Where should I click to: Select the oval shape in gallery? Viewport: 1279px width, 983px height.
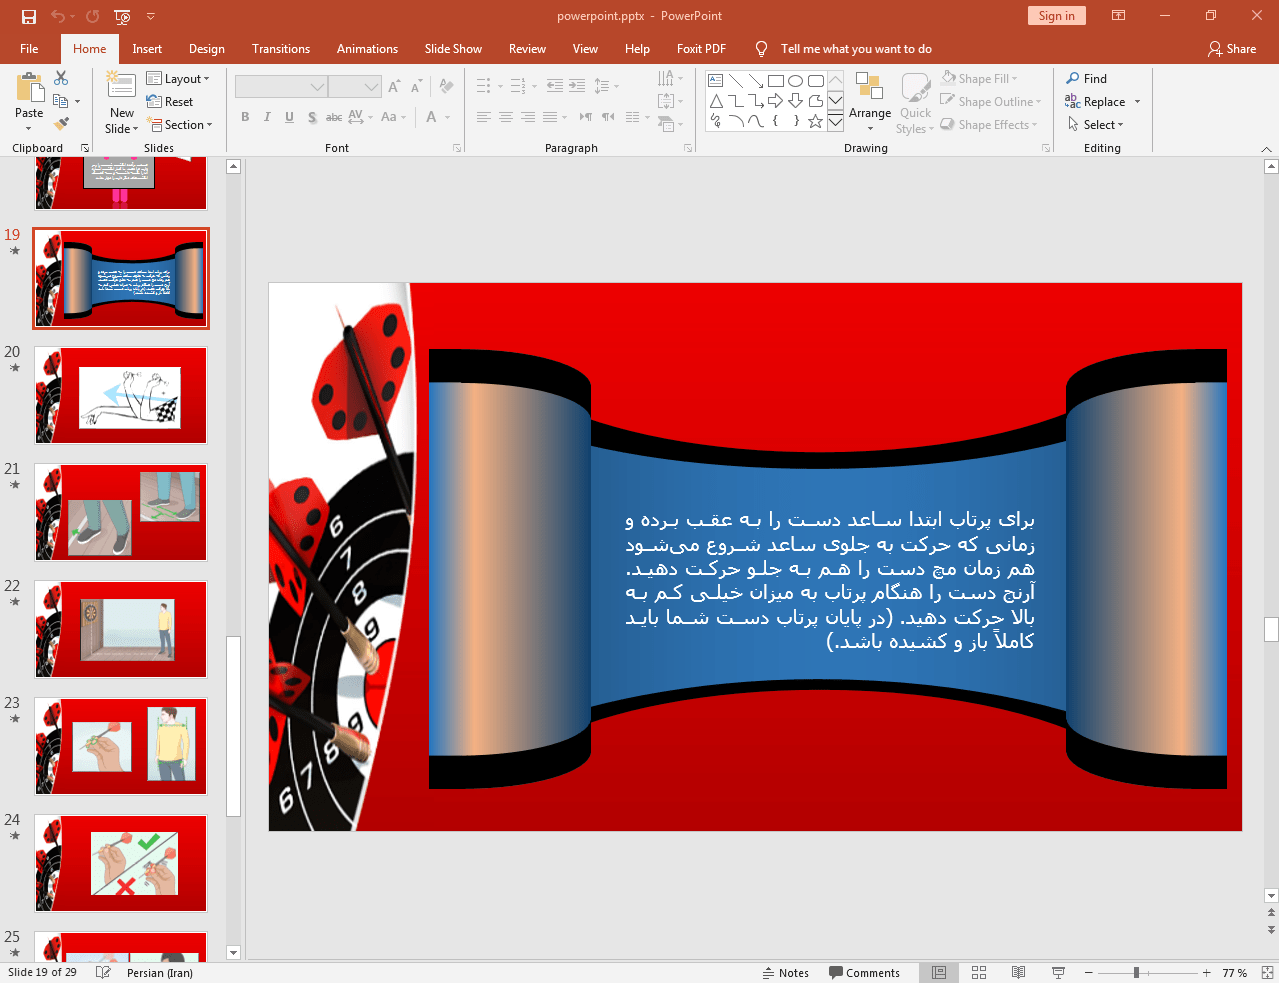pyautogui.click(x=795, y=81)
